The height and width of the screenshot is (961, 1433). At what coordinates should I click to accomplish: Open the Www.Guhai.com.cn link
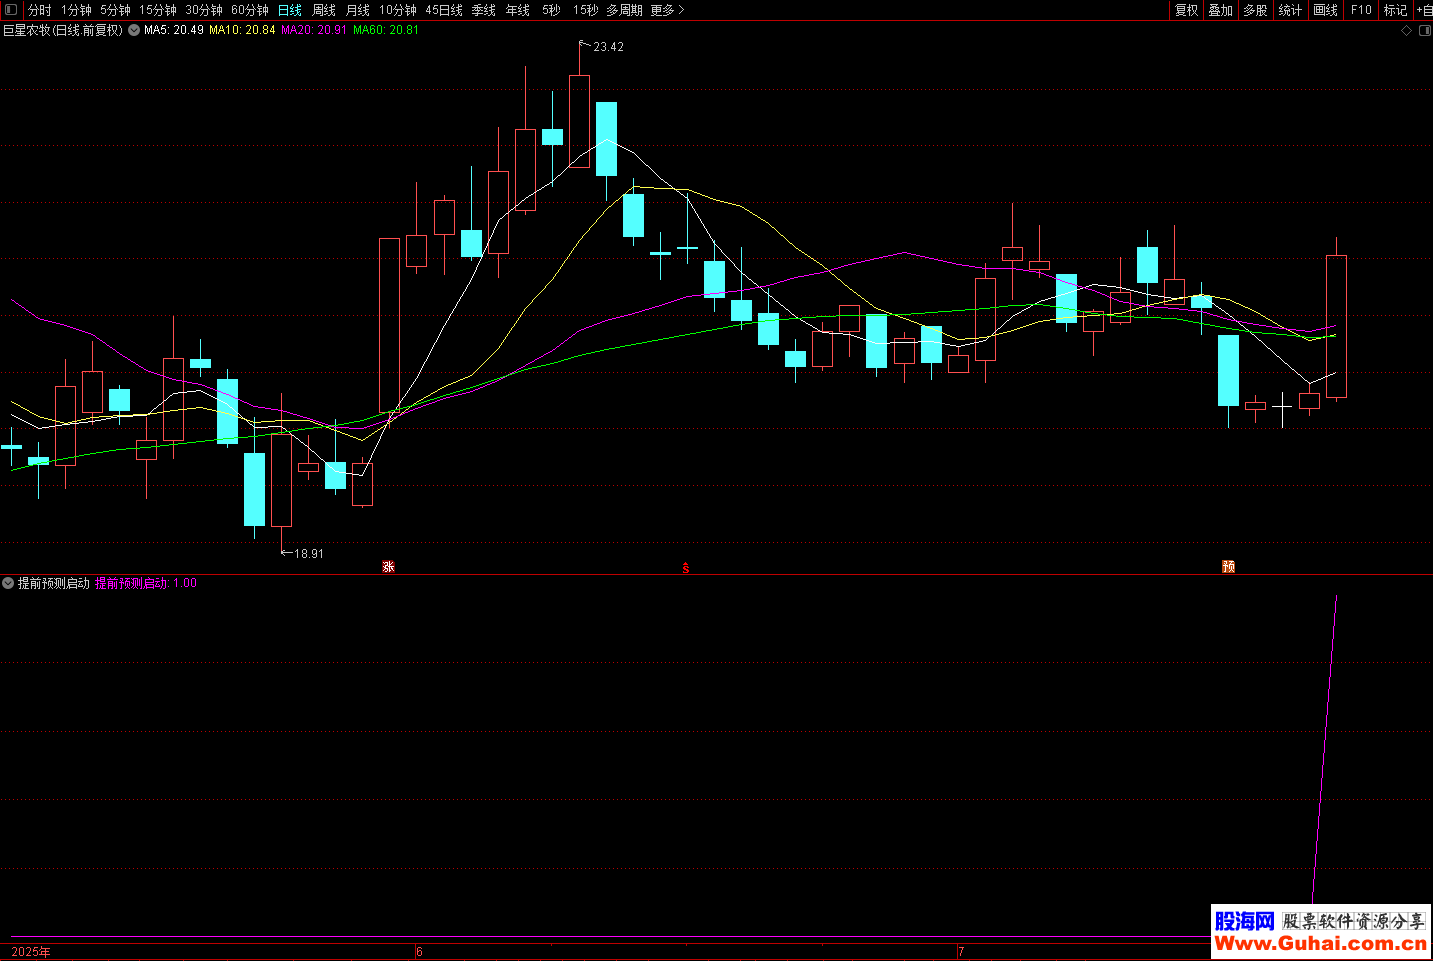(x=1320, y=943)
